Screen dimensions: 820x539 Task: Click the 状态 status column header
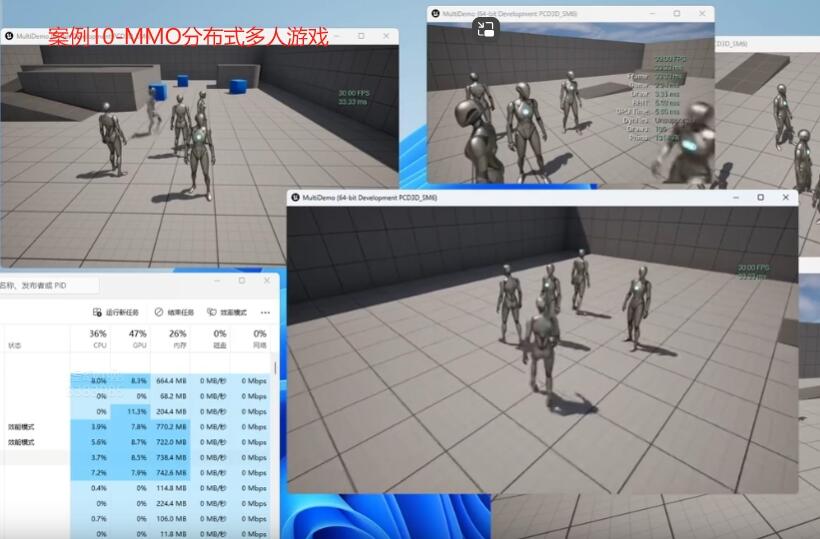tap(15, 346)
